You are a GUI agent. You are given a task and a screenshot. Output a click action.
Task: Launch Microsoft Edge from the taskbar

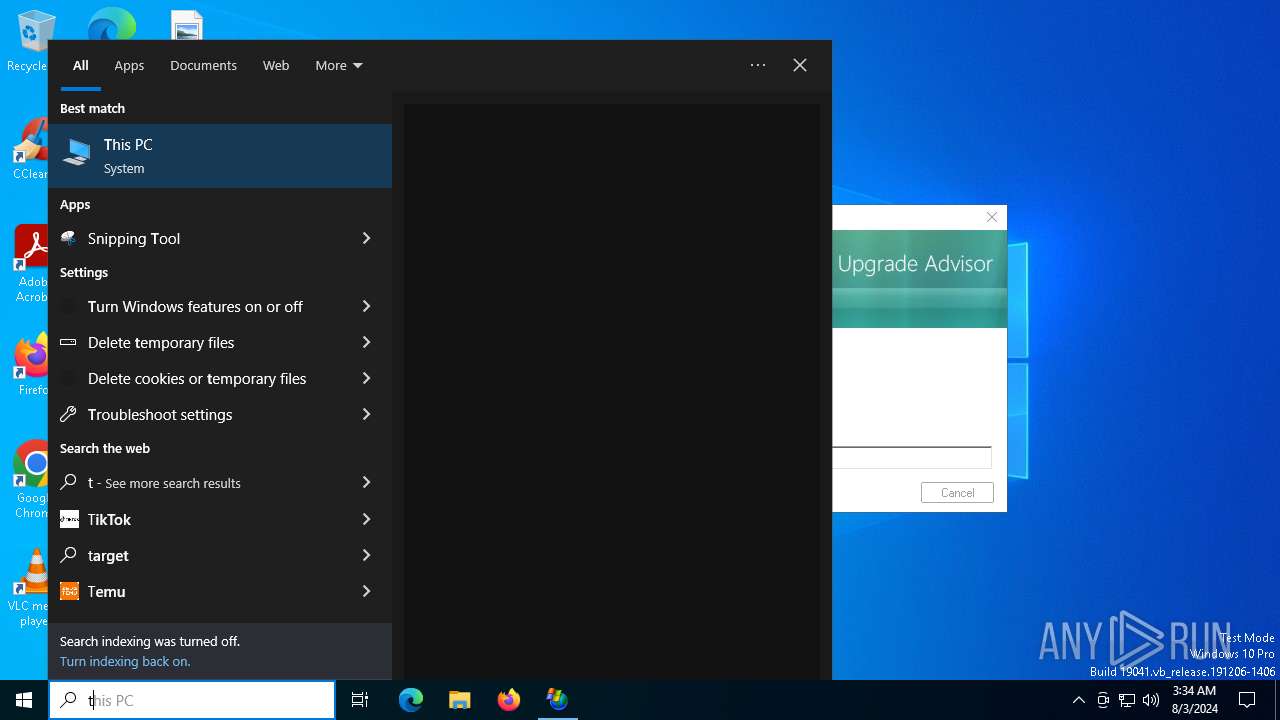pos(411,700)
